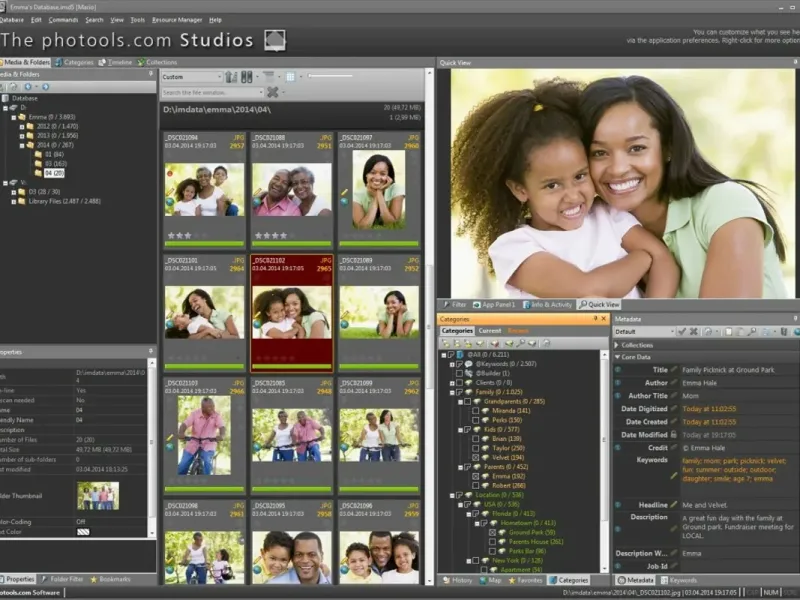This screenshot has width=800, height=600.
Task: Click the thumbnail view grid icon
Action: click(290, 77)
